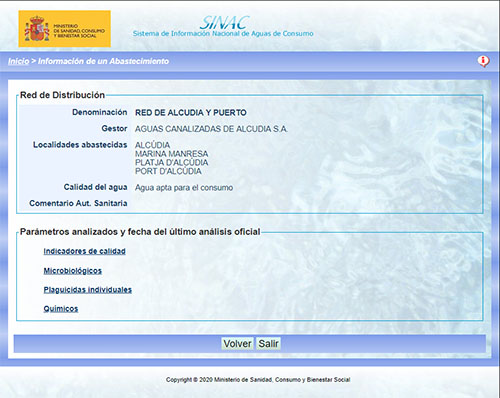
Task: Click the Calidad del agua label
Action: [x=95, y=187]
